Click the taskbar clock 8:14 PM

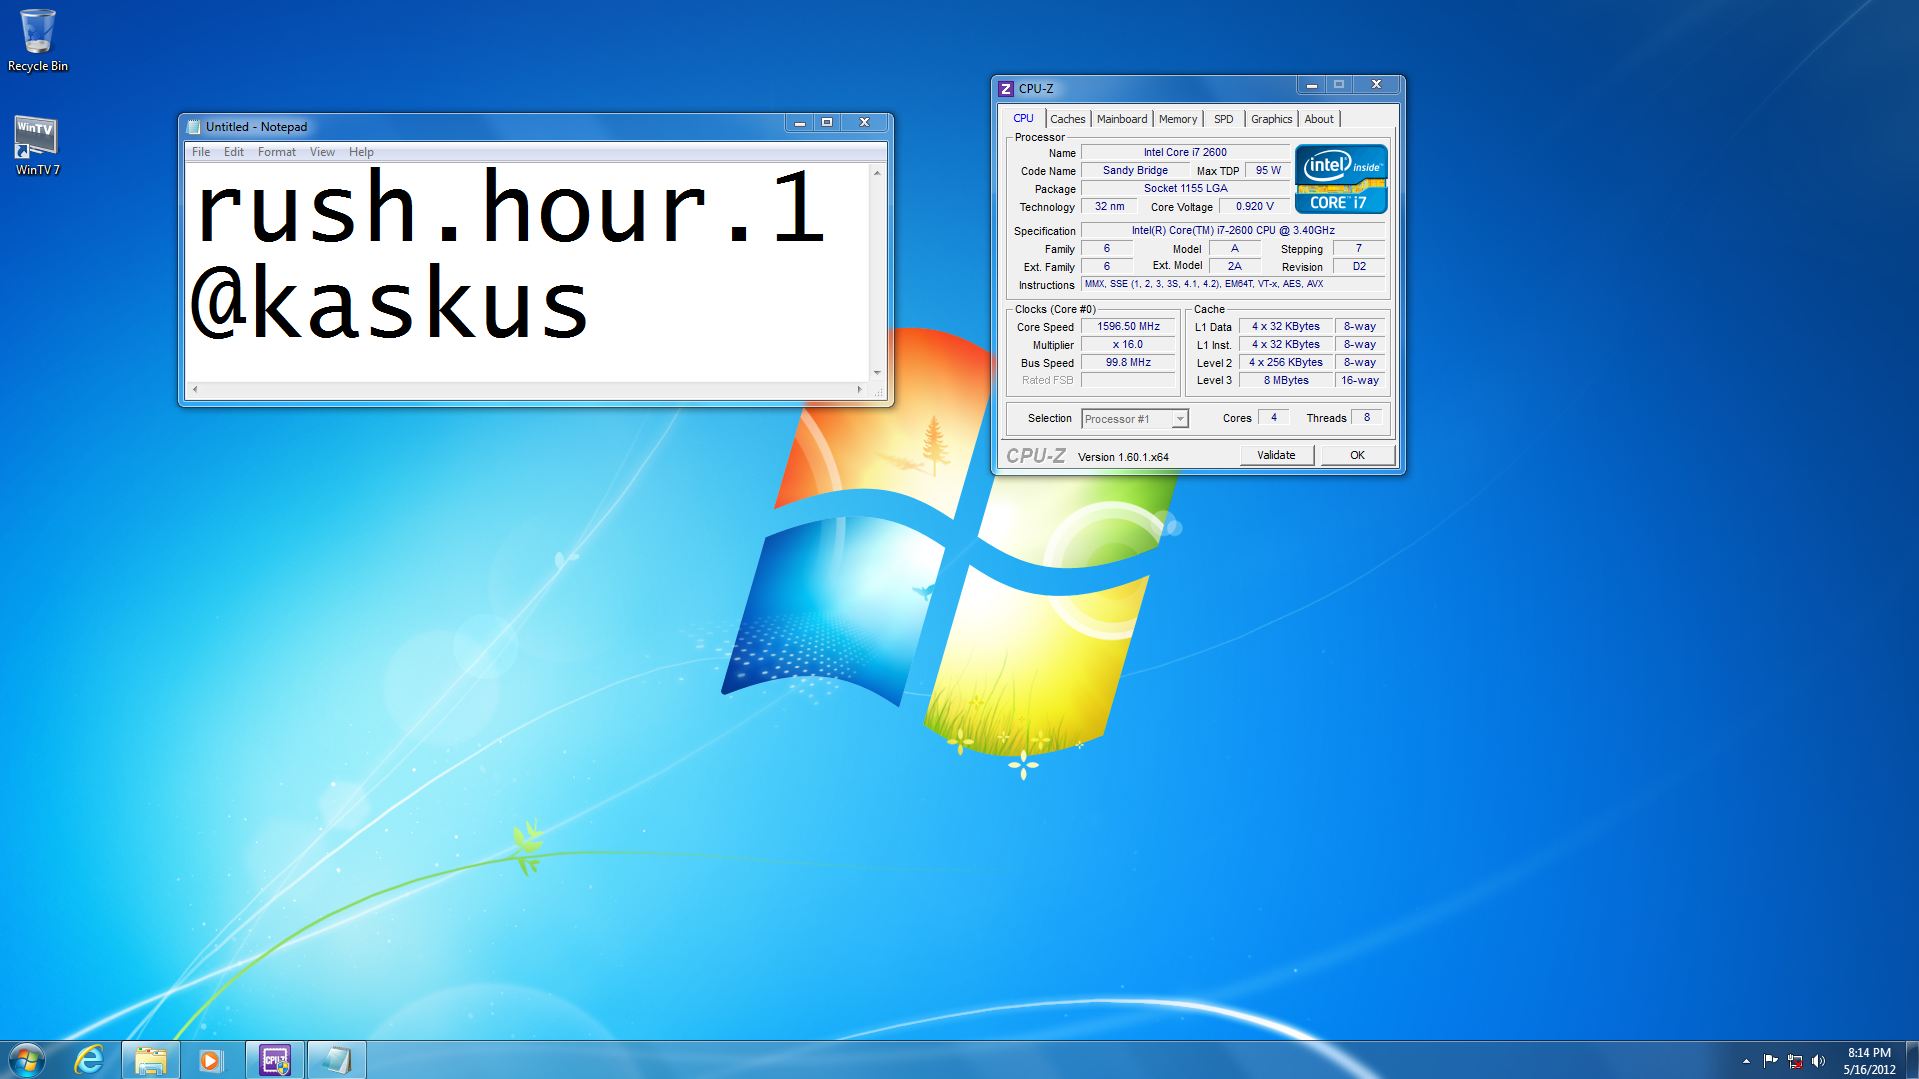point(1869,1052)
